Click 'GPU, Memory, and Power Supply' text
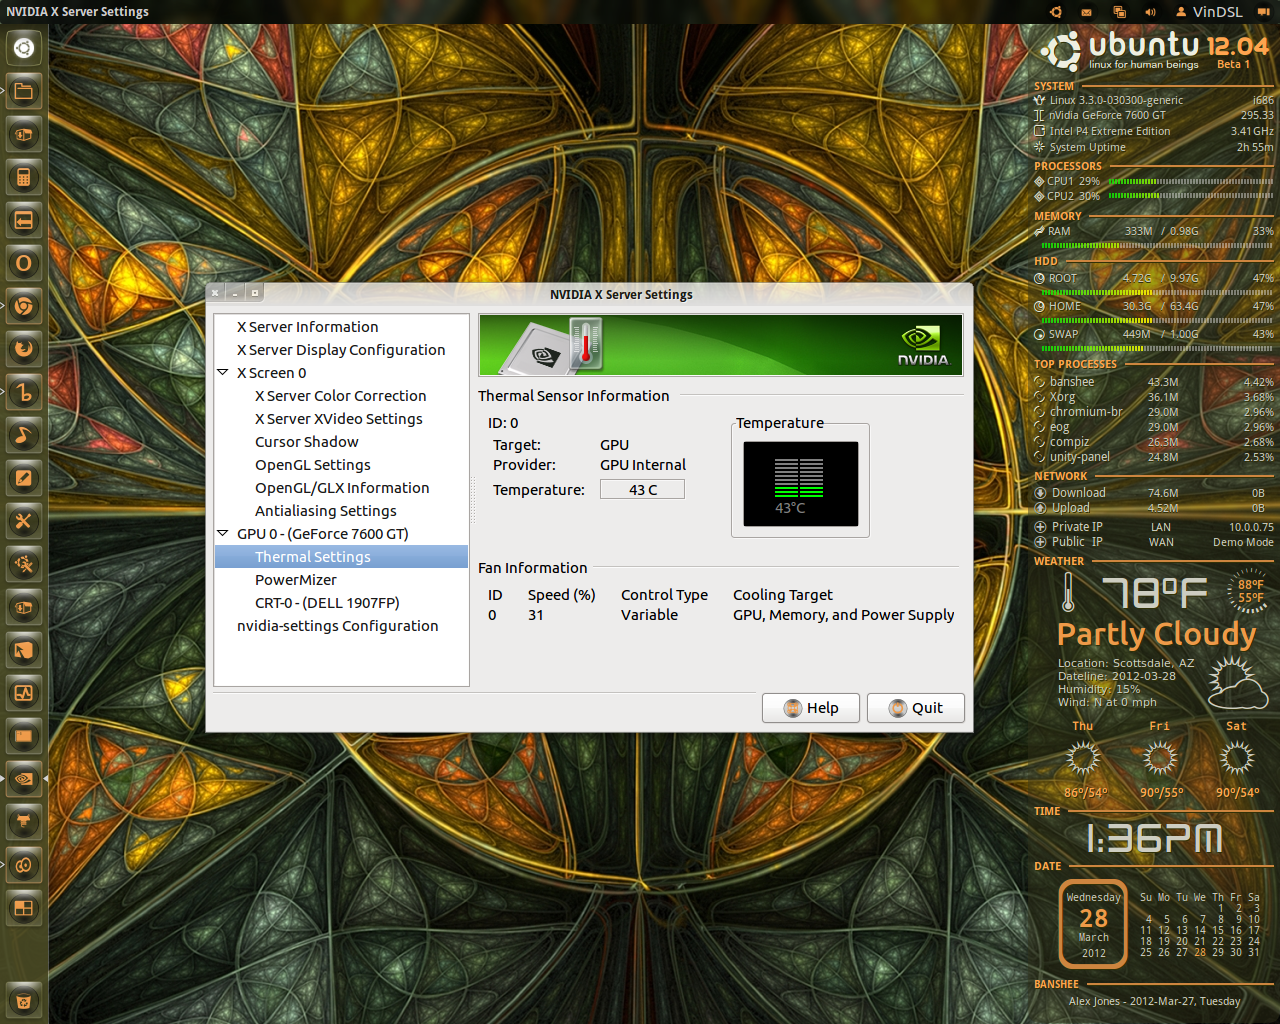Image resolution: width=1280 pixels, height=1024 pixels. (x=843, y=615)
